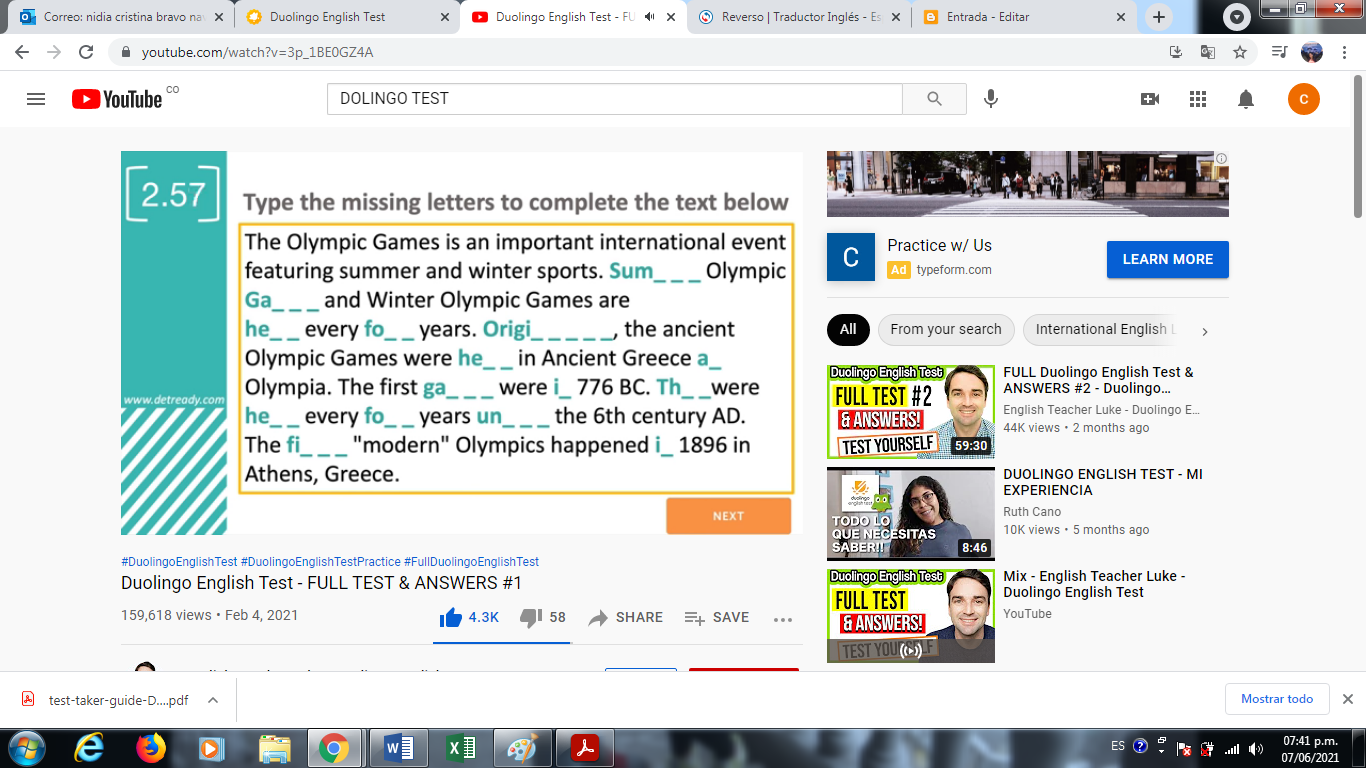
Task: Select the All filter chip
Action: pyautogui.click(x=848, y=329)
